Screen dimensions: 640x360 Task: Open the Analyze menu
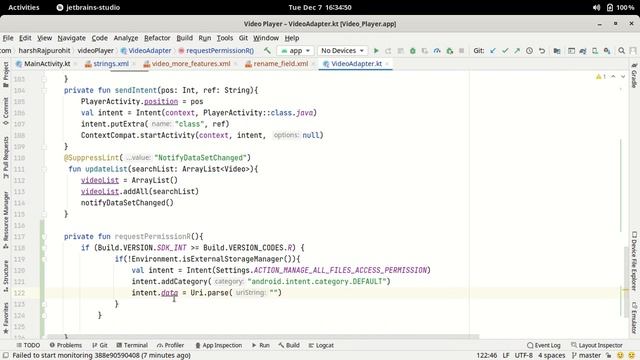click(x=126, y=38)
